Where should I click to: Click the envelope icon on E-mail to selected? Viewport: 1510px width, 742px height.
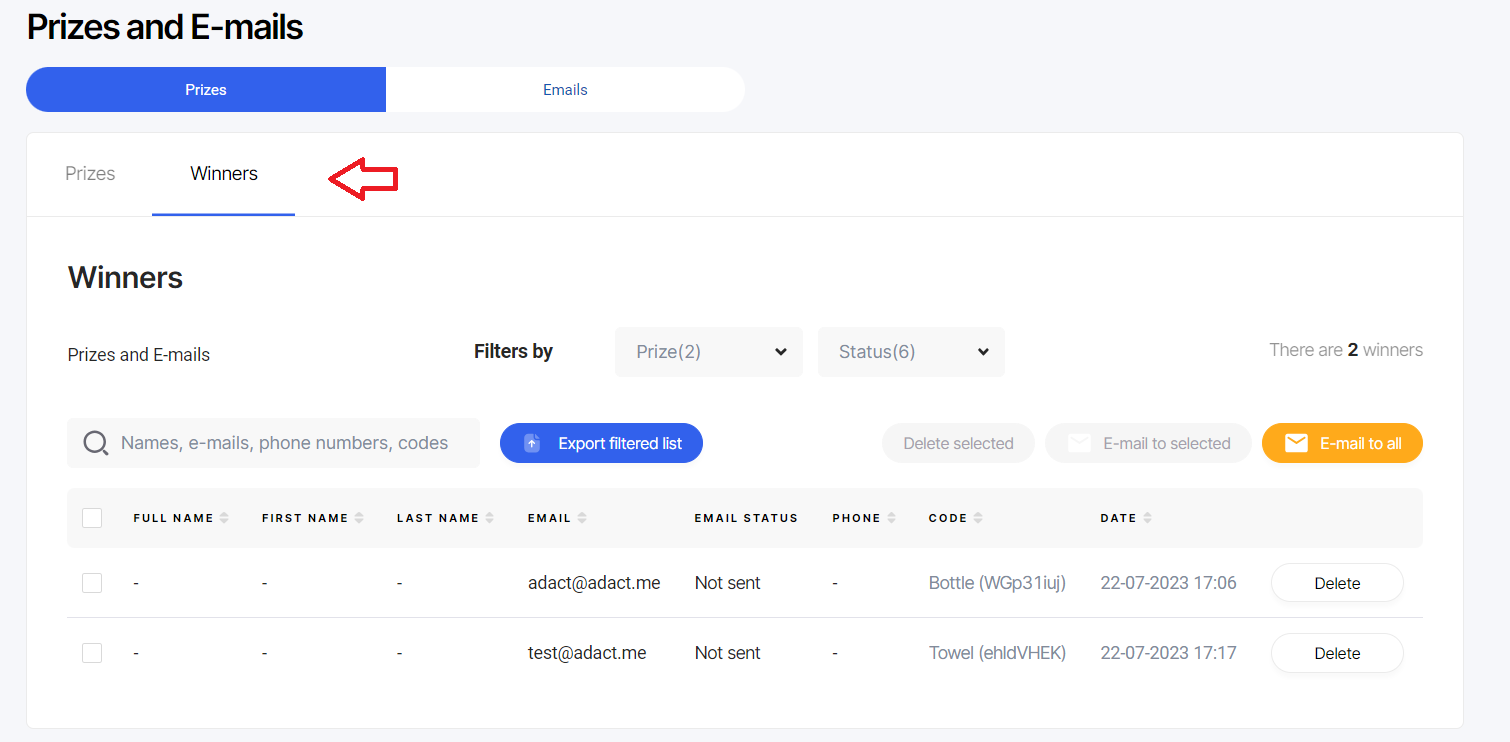tap(1079, 442)
